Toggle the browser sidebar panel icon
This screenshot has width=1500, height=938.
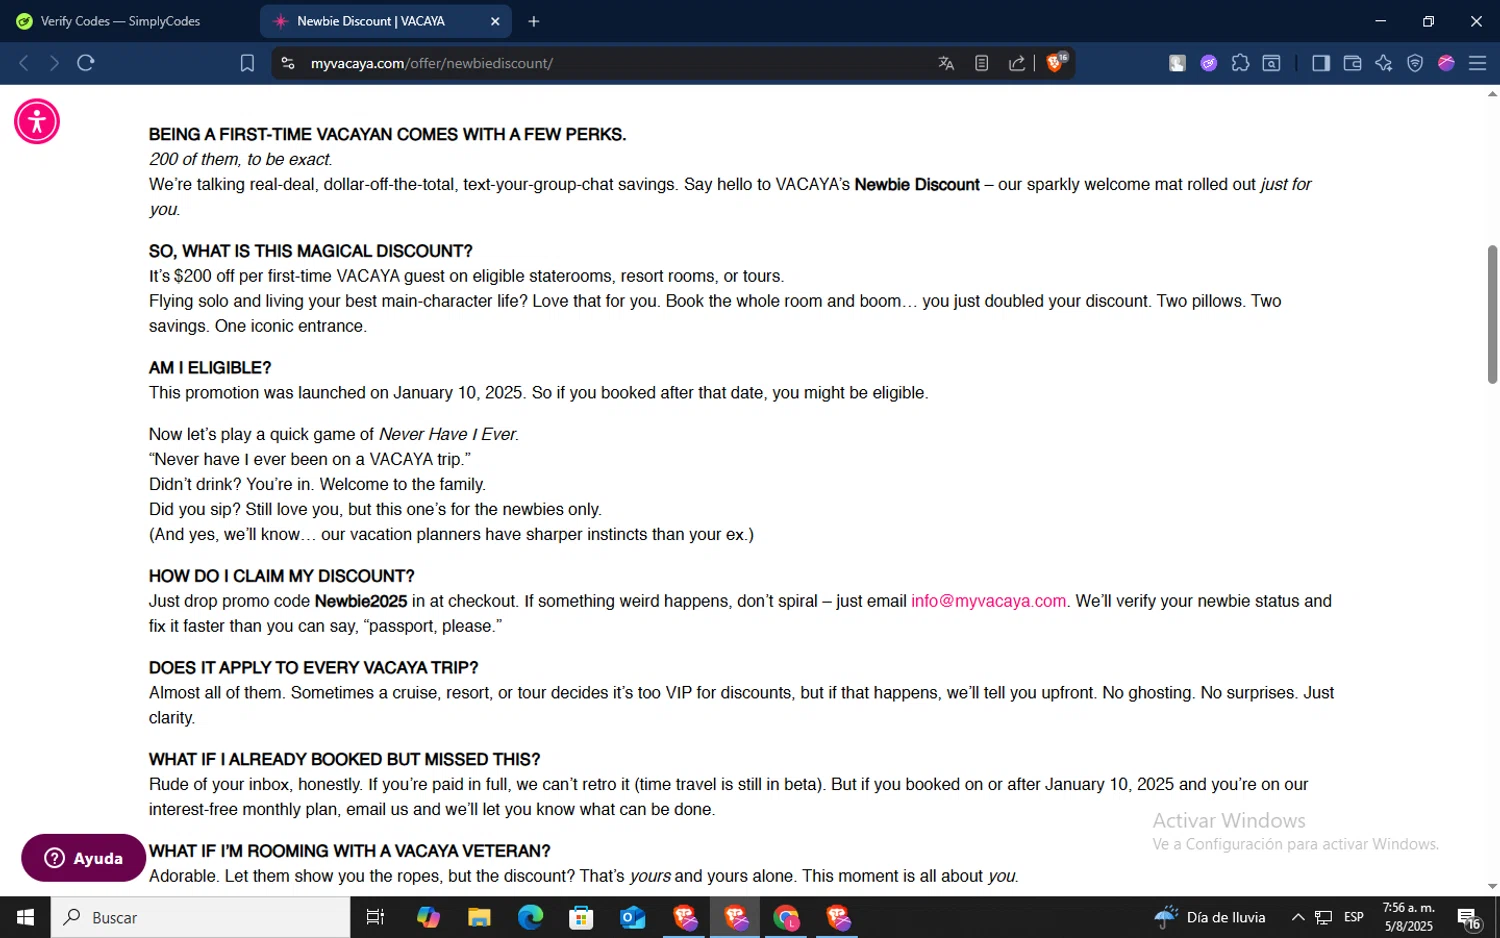pos(1321,63)
